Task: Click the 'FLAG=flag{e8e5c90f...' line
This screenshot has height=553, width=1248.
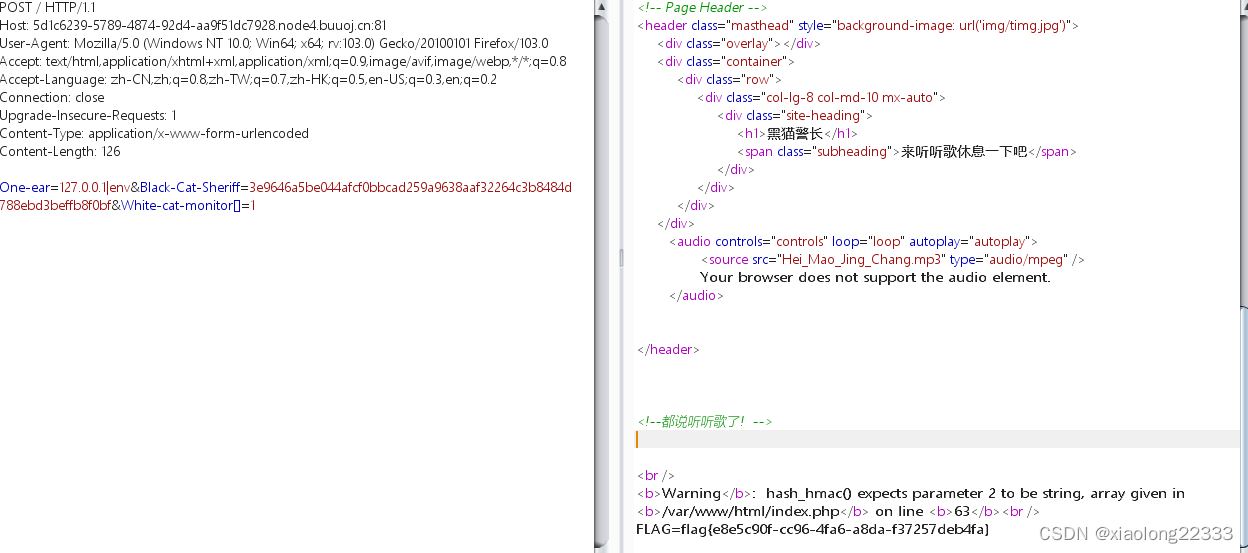Action: [813, 529]
